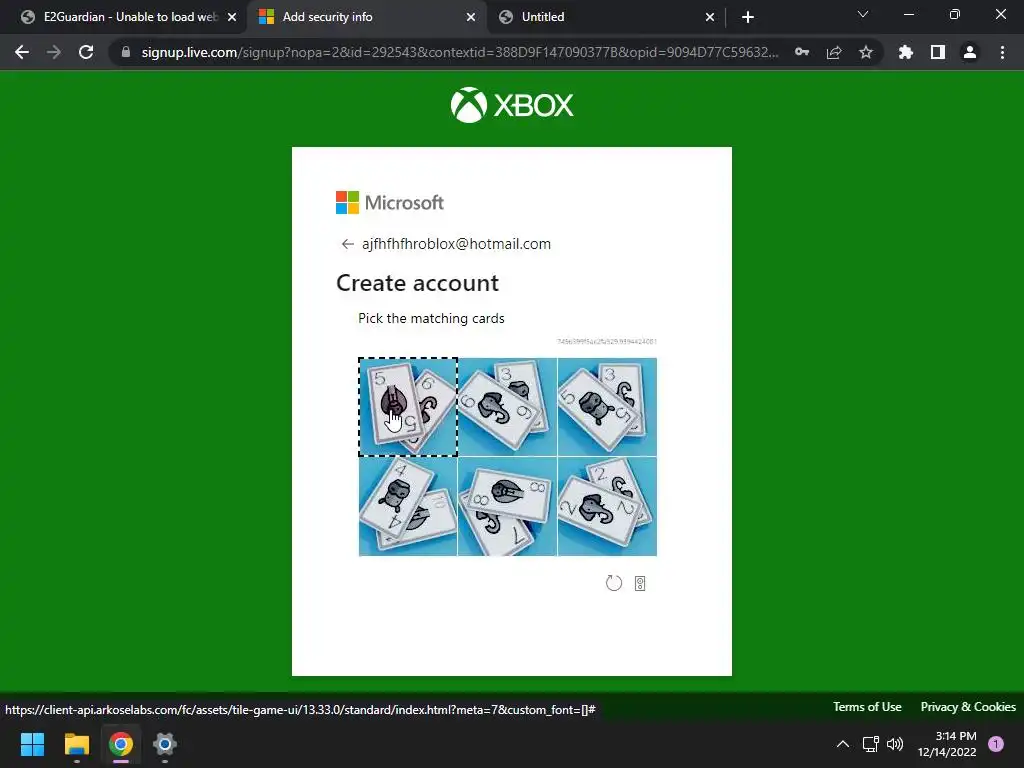Close the E2Guardian tab
The image size is (1024, 768).
(x=232, y=17)
